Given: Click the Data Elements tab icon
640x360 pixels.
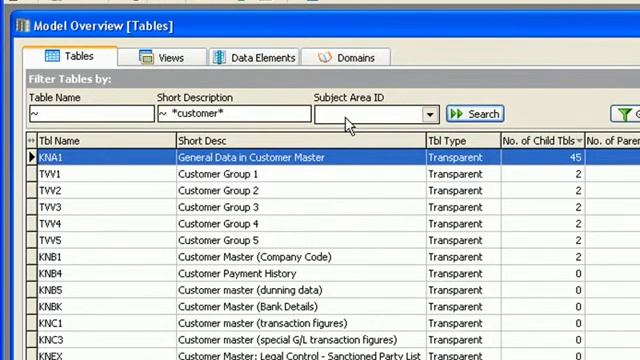Looking at the screenshot, I should (219, 58).
